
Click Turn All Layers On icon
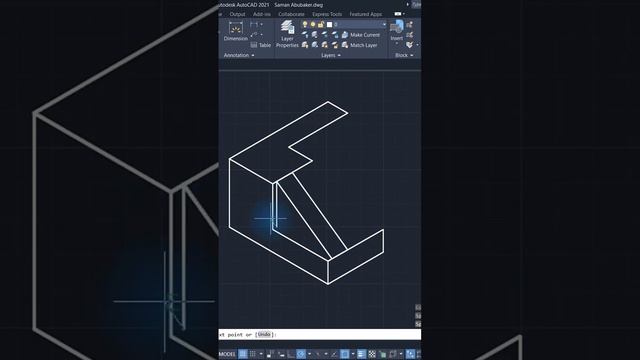pos(304,45)
